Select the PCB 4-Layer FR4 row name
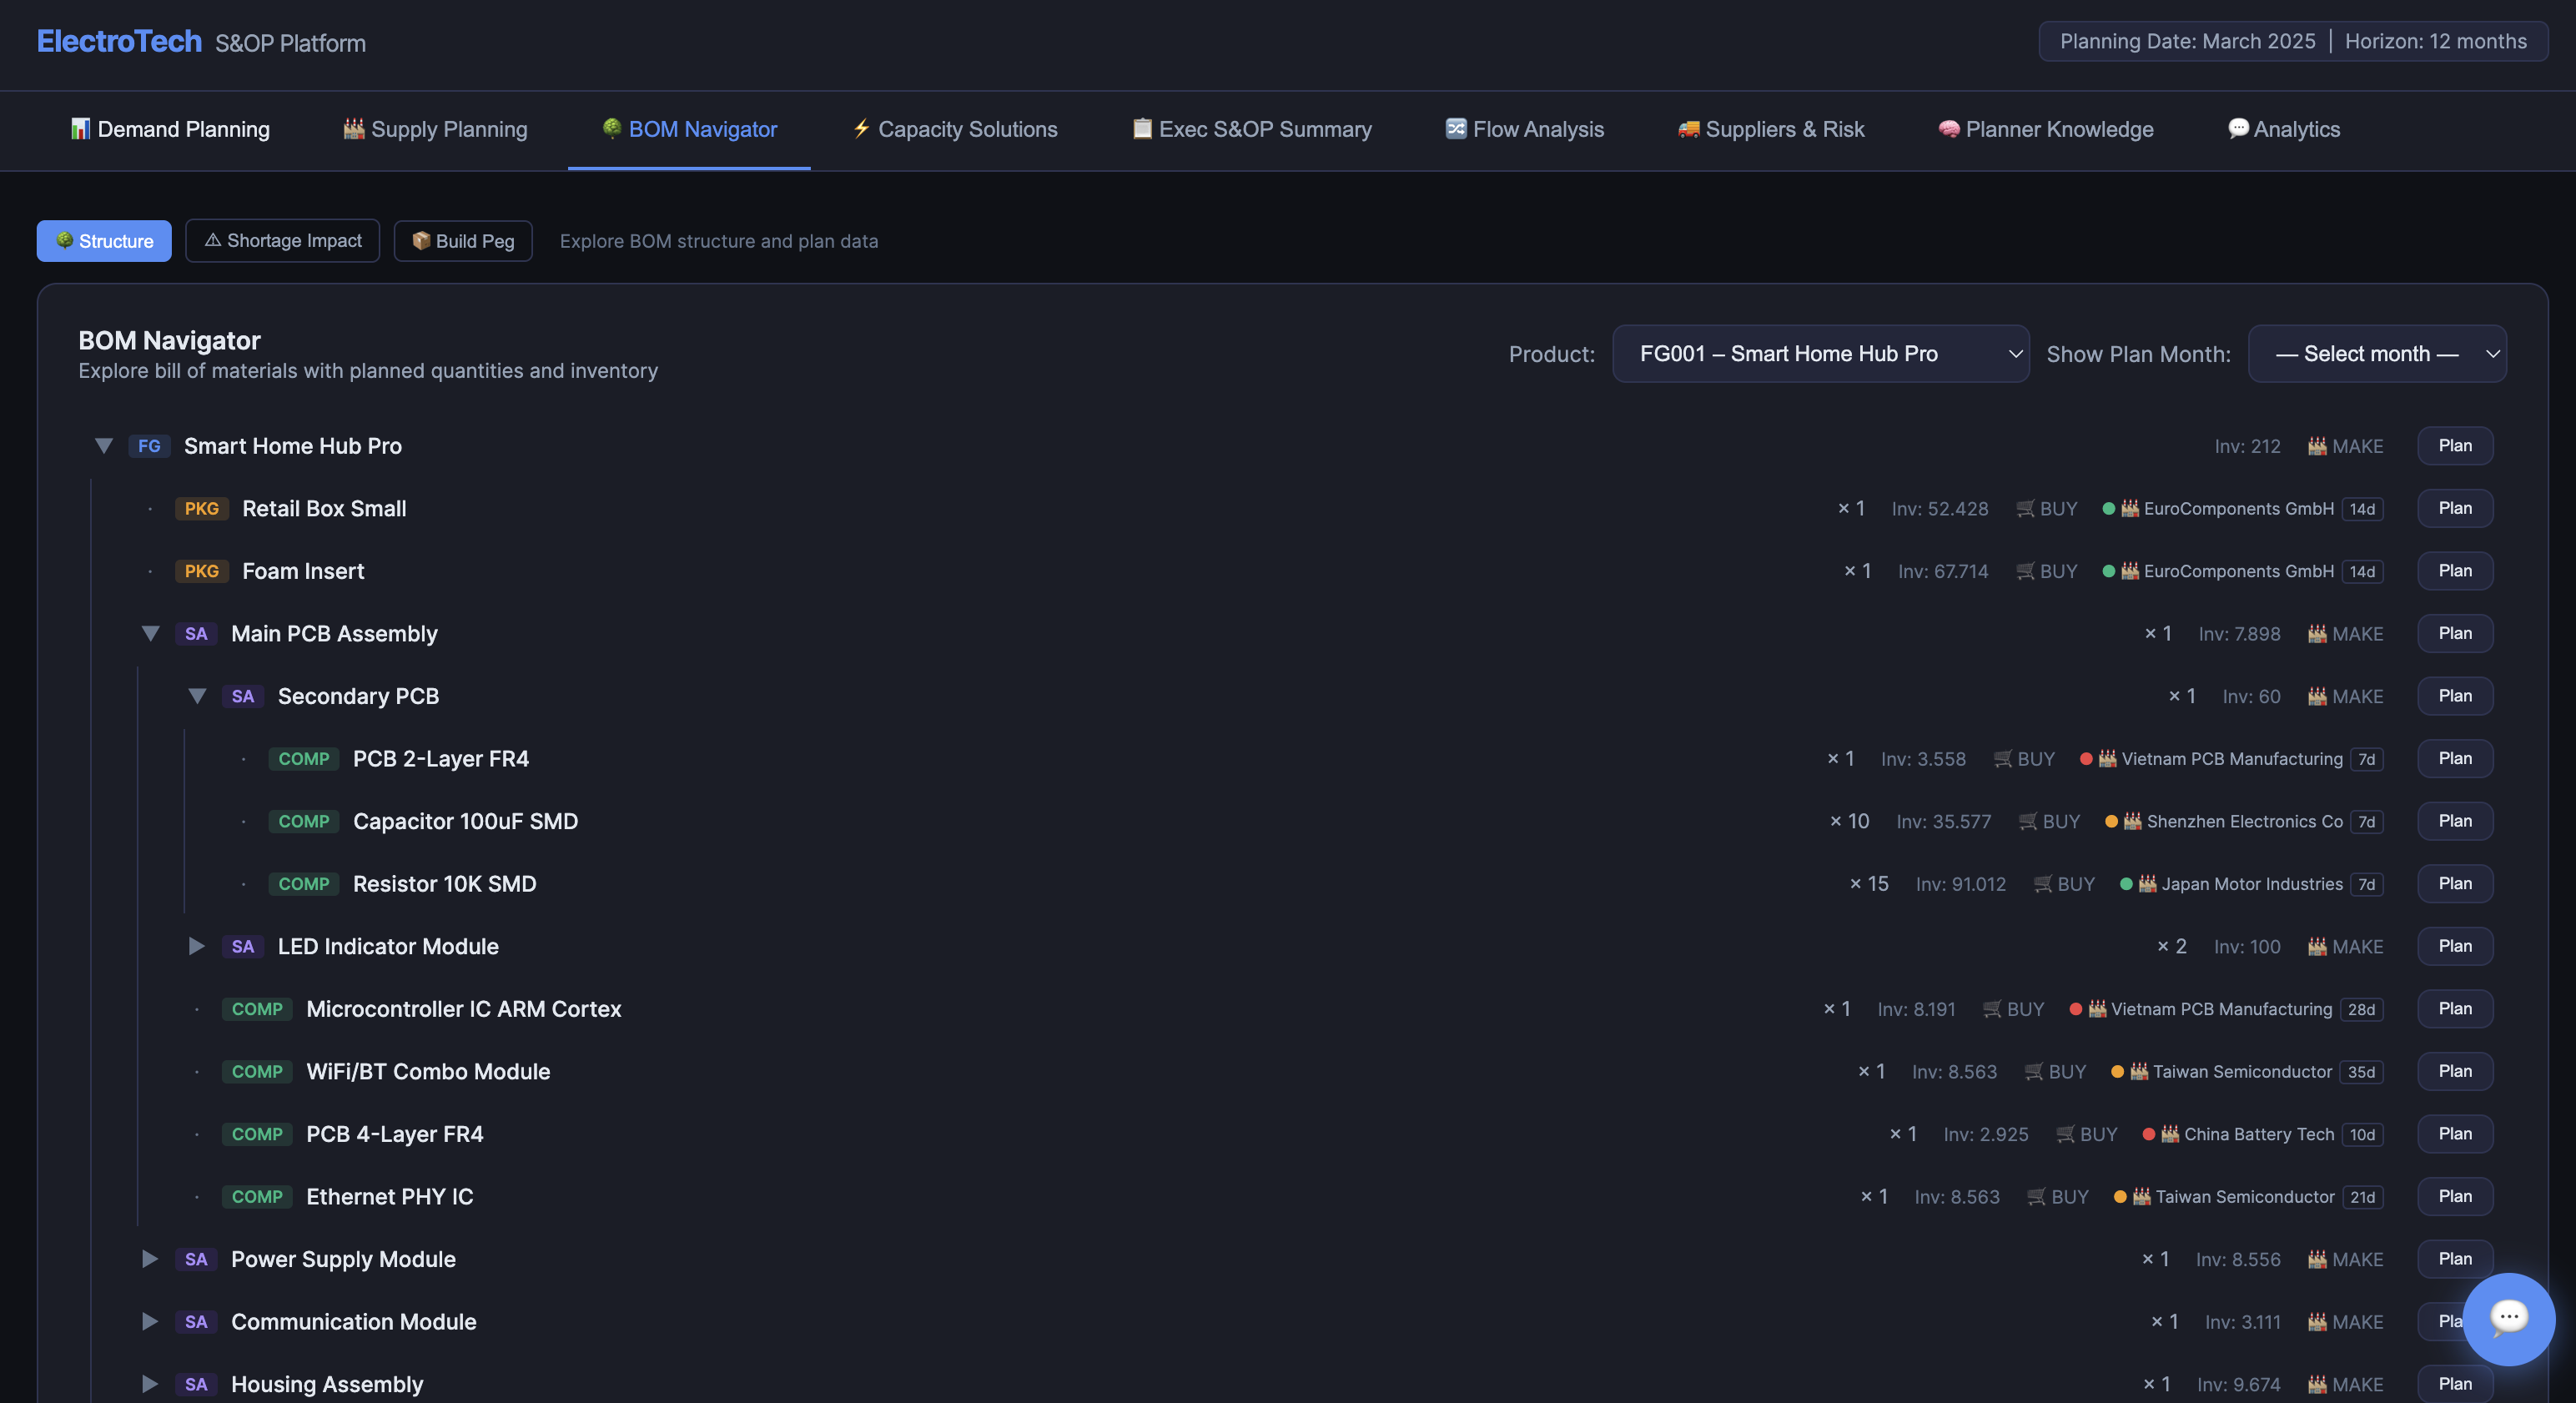The width and height of the screenshot is (2576, 1403). [x=395, y=1134]
